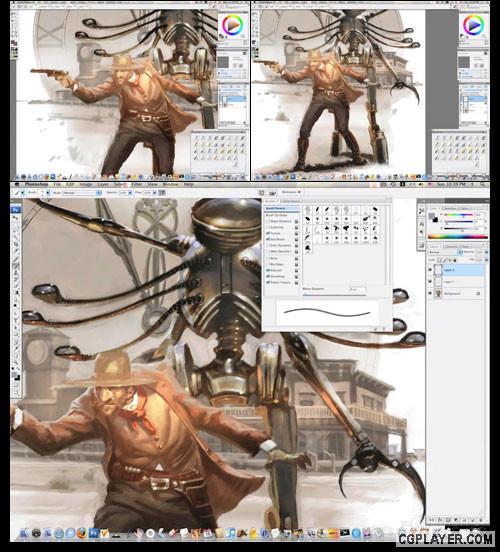Click the lock icon beside Texture option

[296, 233]
